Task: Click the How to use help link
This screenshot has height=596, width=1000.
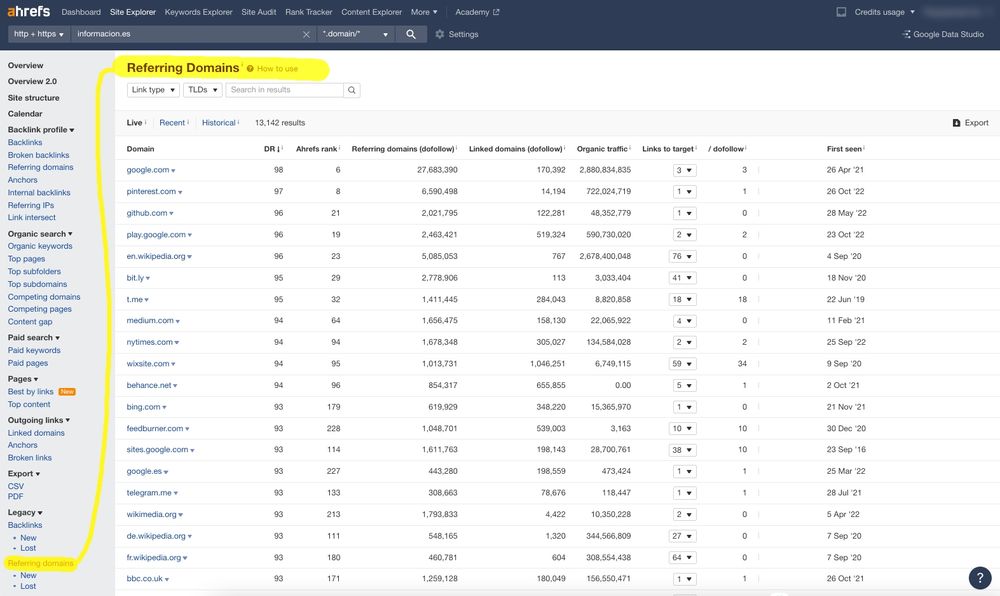Action: coord(273,69)
